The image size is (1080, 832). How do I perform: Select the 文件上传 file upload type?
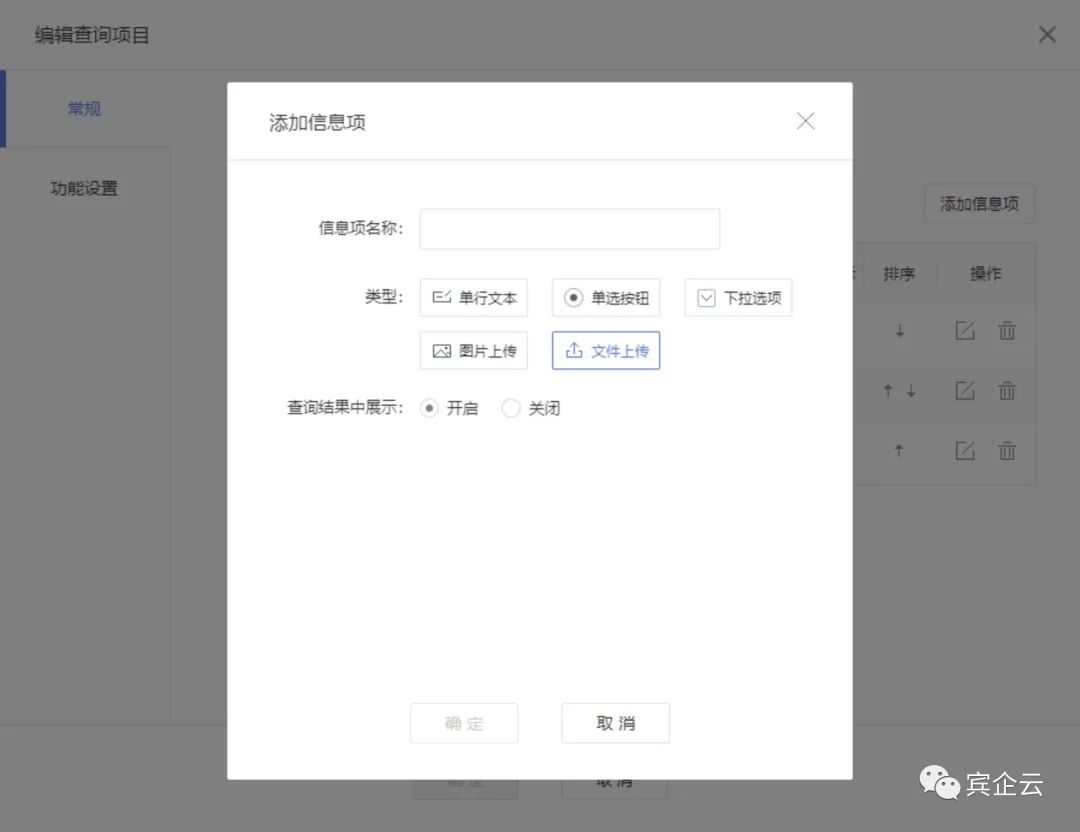click(605, 350)
